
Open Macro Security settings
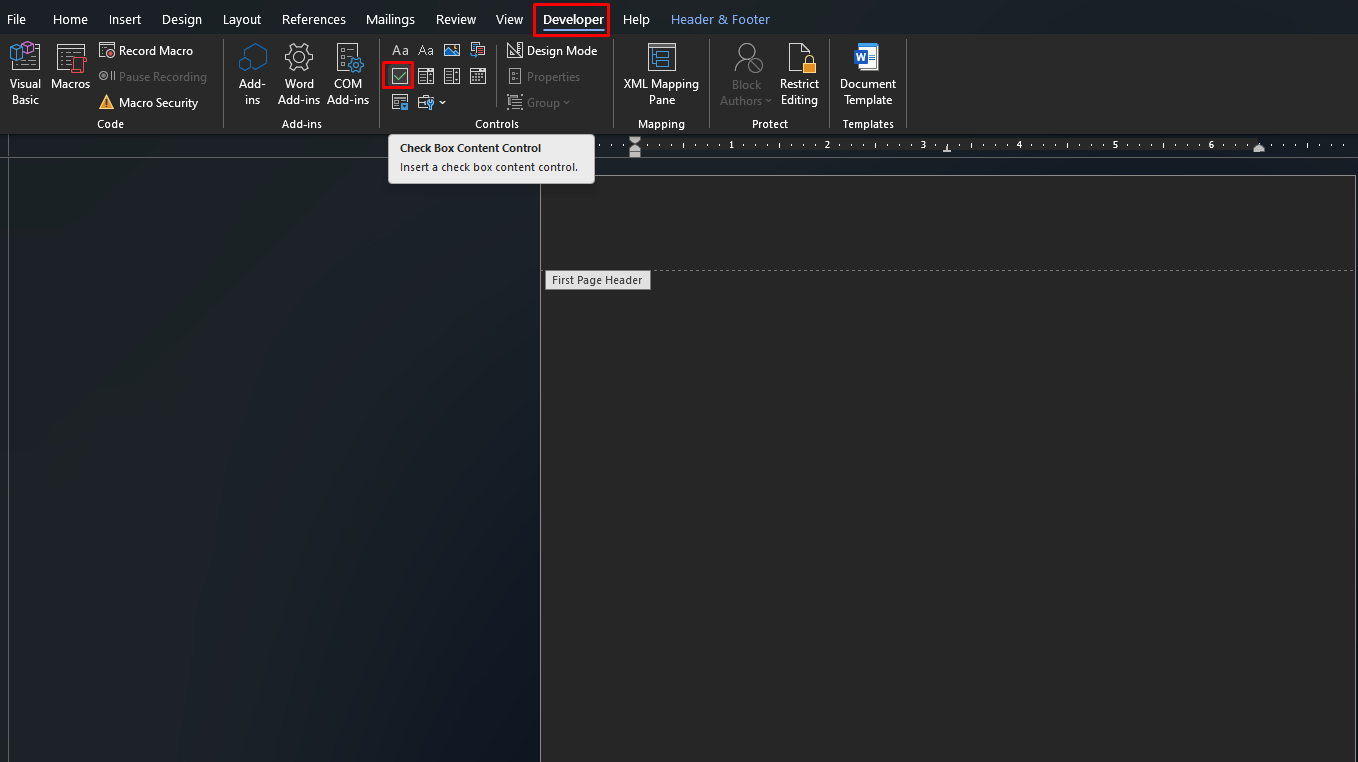coord(148,102)
